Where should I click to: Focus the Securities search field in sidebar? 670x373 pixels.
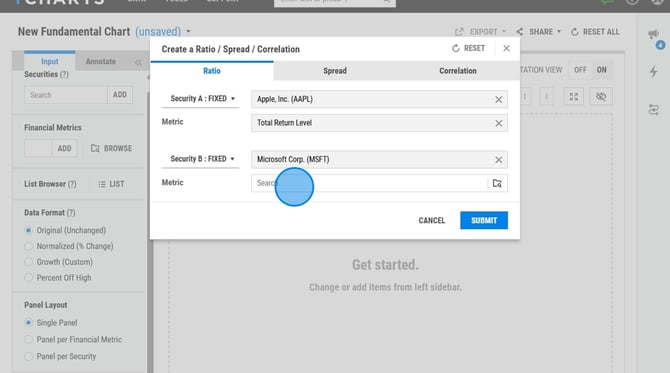(66, 95)
